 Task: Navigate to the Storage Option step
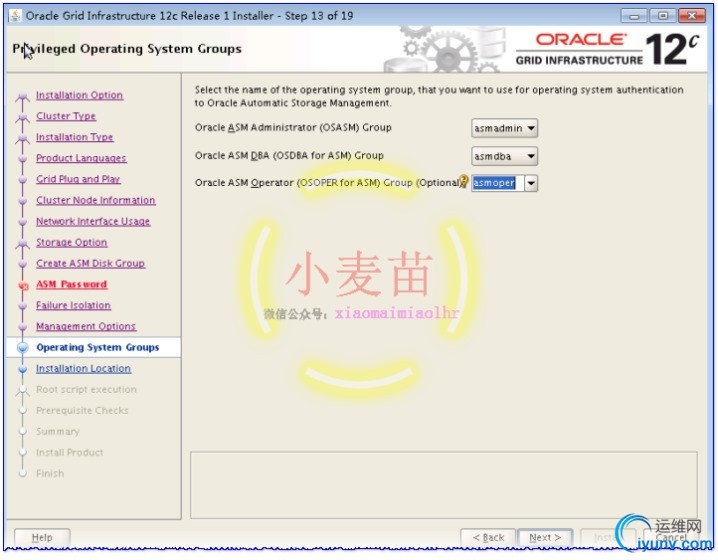[71, 243]
